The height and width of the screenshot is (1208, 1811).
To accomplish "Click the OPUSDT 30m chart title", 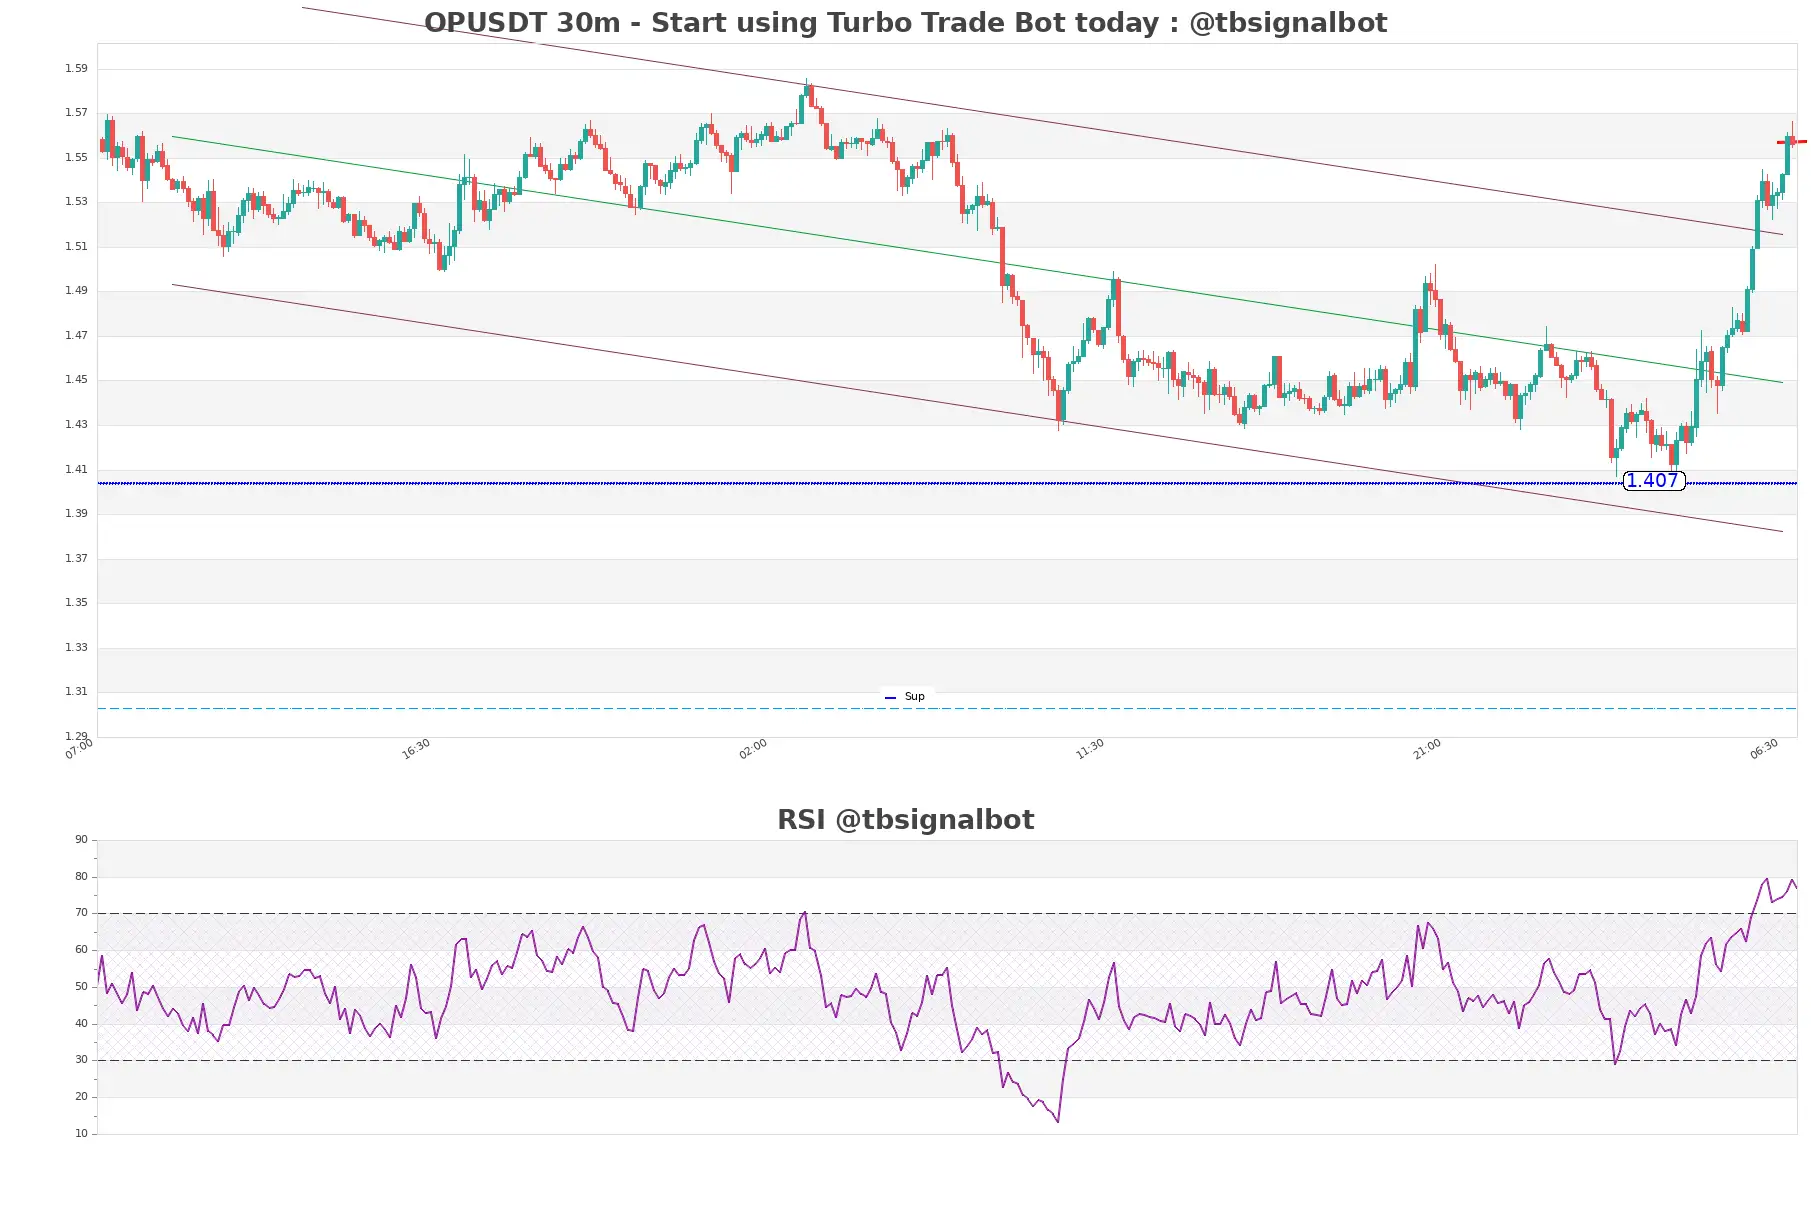I will pos(906,23).
